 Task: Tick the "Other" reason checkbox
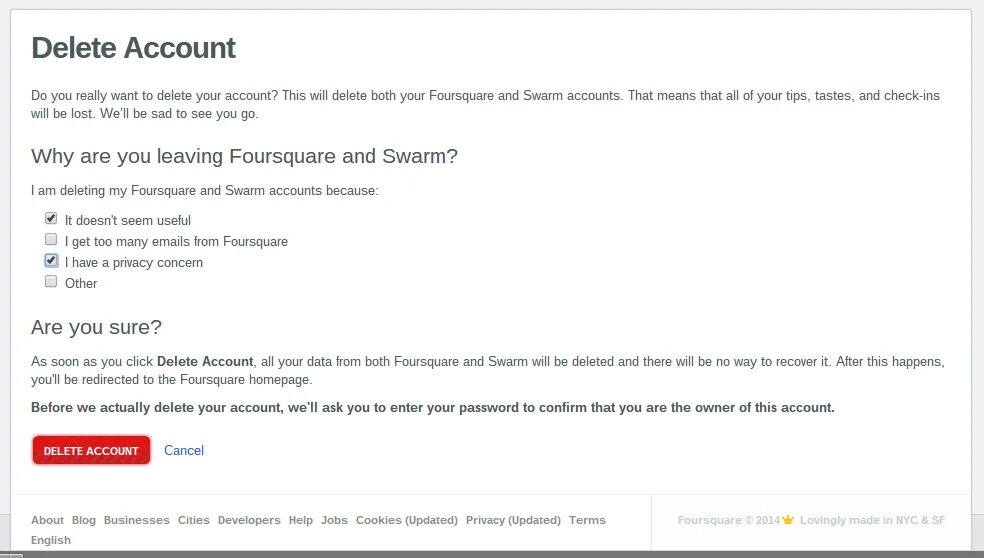click(51, 281)
